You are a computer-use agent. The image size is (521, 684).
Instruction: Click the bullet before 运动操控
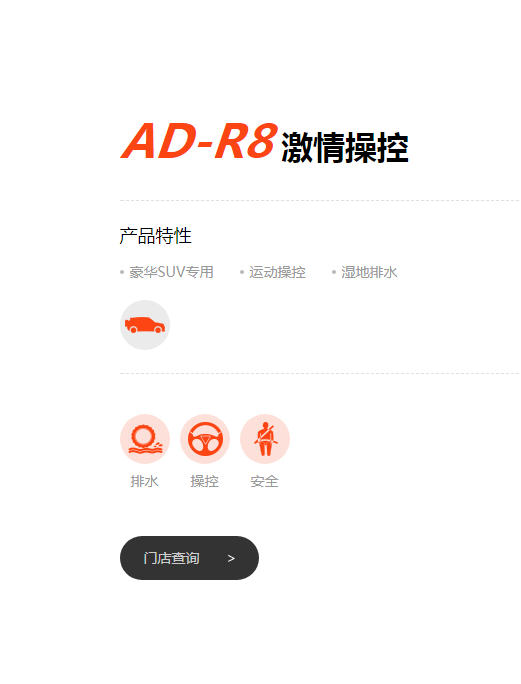(242, 273)
